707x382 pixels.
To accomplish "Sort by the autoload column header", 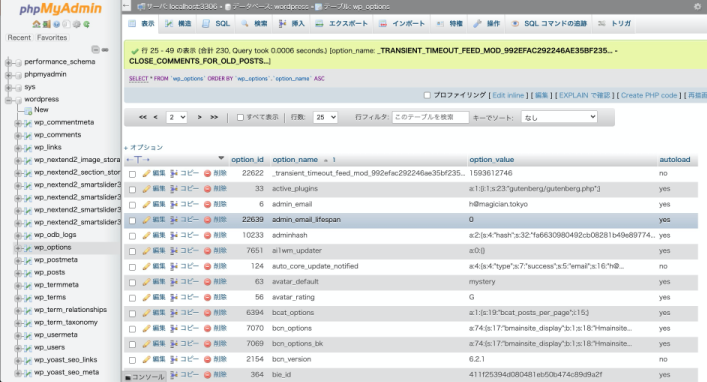I will click(675, 160).
